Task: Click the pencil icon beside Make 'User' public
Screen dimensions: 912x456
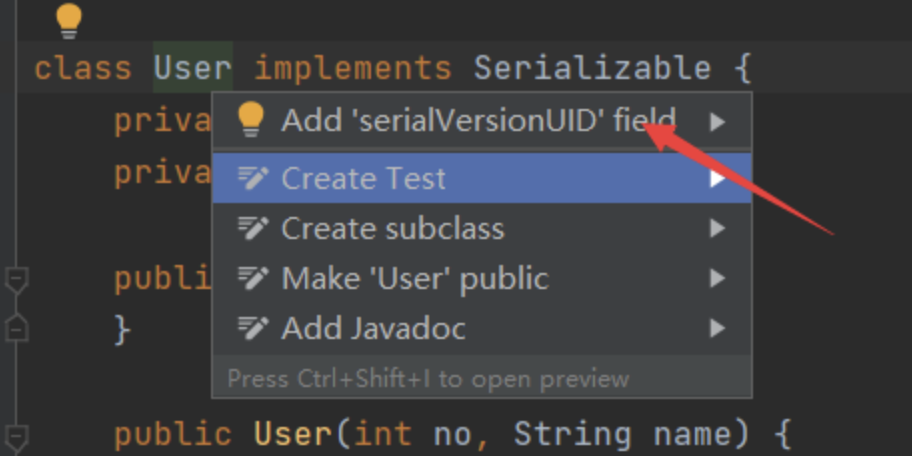Action: 252,278
